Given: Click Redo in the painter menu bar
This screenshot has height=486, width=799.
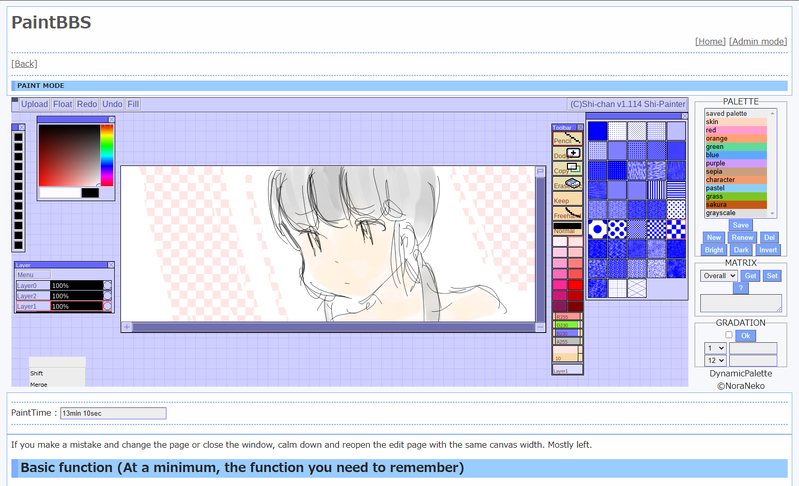Looking at the screenshot, I should (87, 104).
